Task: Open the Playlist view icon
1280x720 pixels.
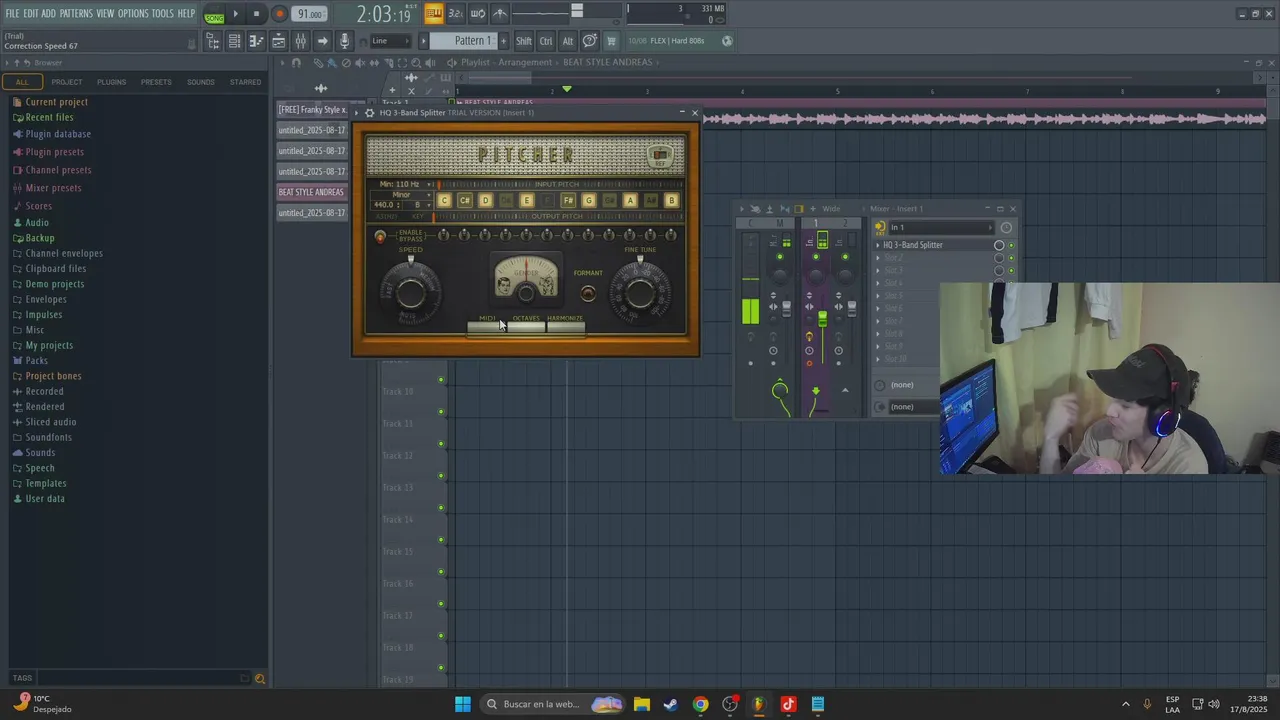Action: (213, 41)
